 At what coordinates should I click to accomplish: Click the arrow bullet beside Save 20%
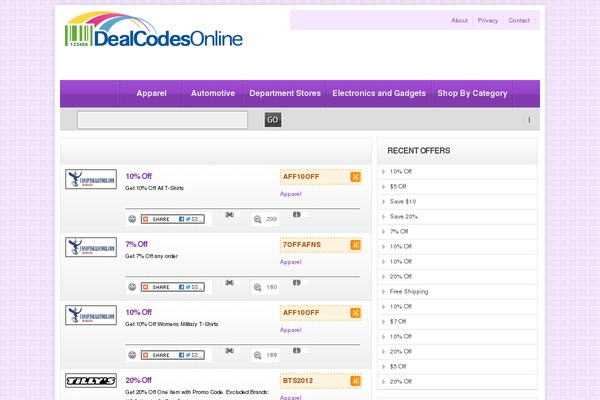(x=383, y=217)
